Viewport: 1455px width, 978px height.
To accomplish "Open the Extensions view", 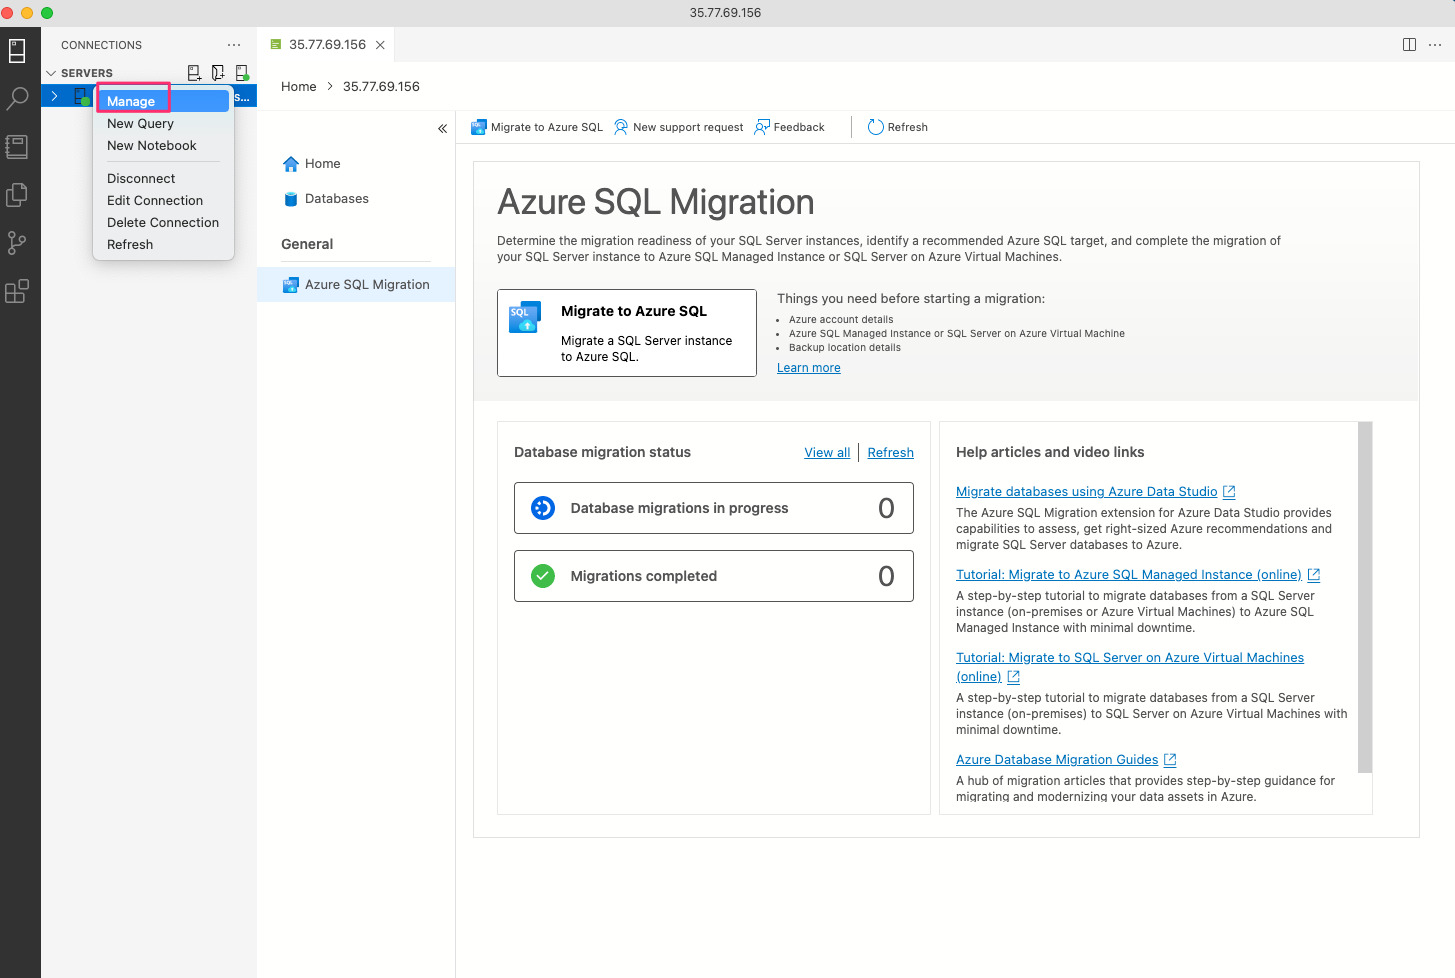I will tap(16, 291).
